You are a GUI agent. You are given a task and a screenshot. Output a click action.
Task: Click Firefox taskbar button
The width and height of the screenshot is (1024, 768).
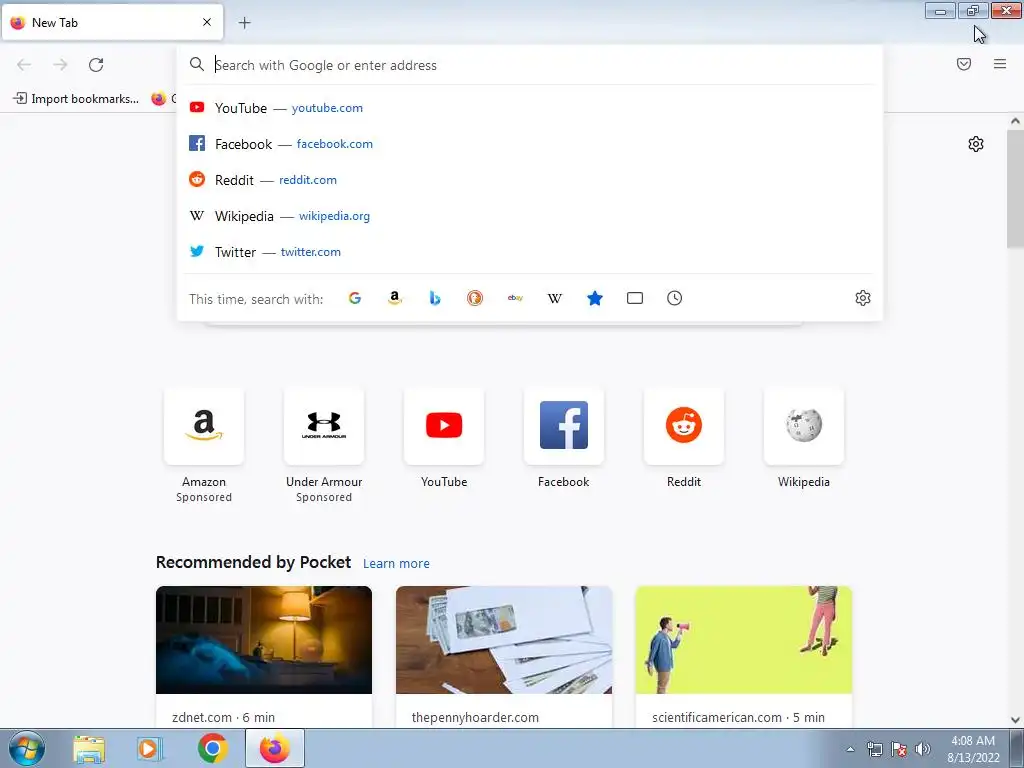click(275, 748)
